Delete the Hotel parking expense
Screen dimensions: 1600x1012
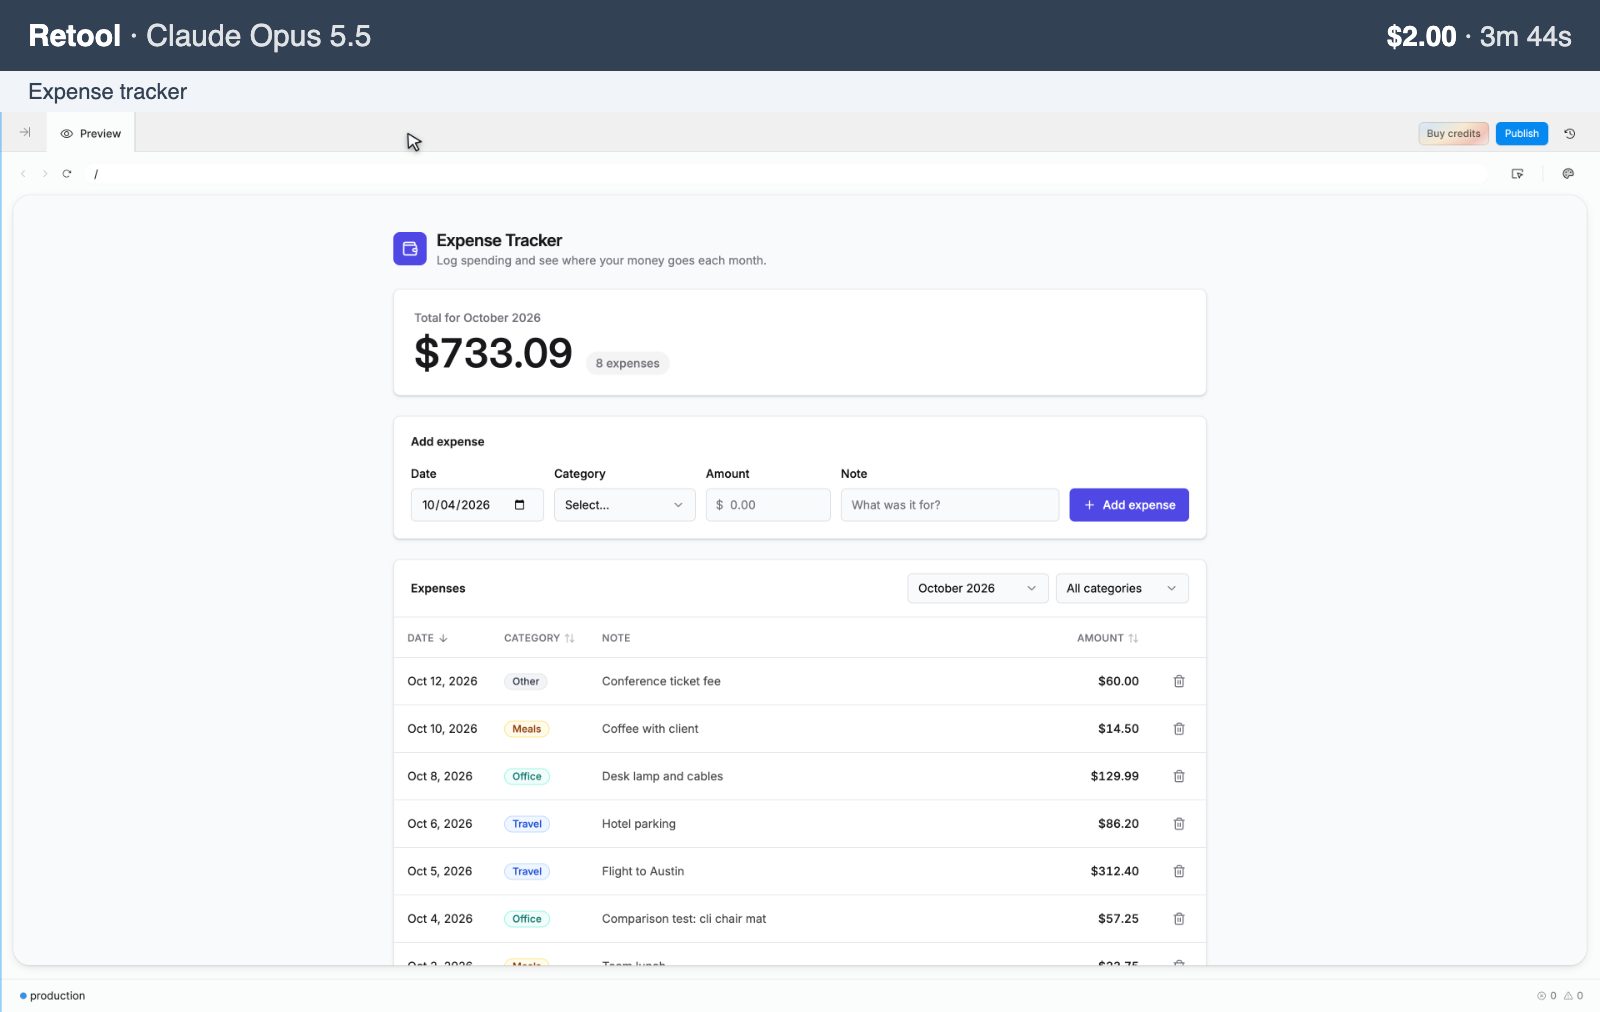(x=1179, y=824)
